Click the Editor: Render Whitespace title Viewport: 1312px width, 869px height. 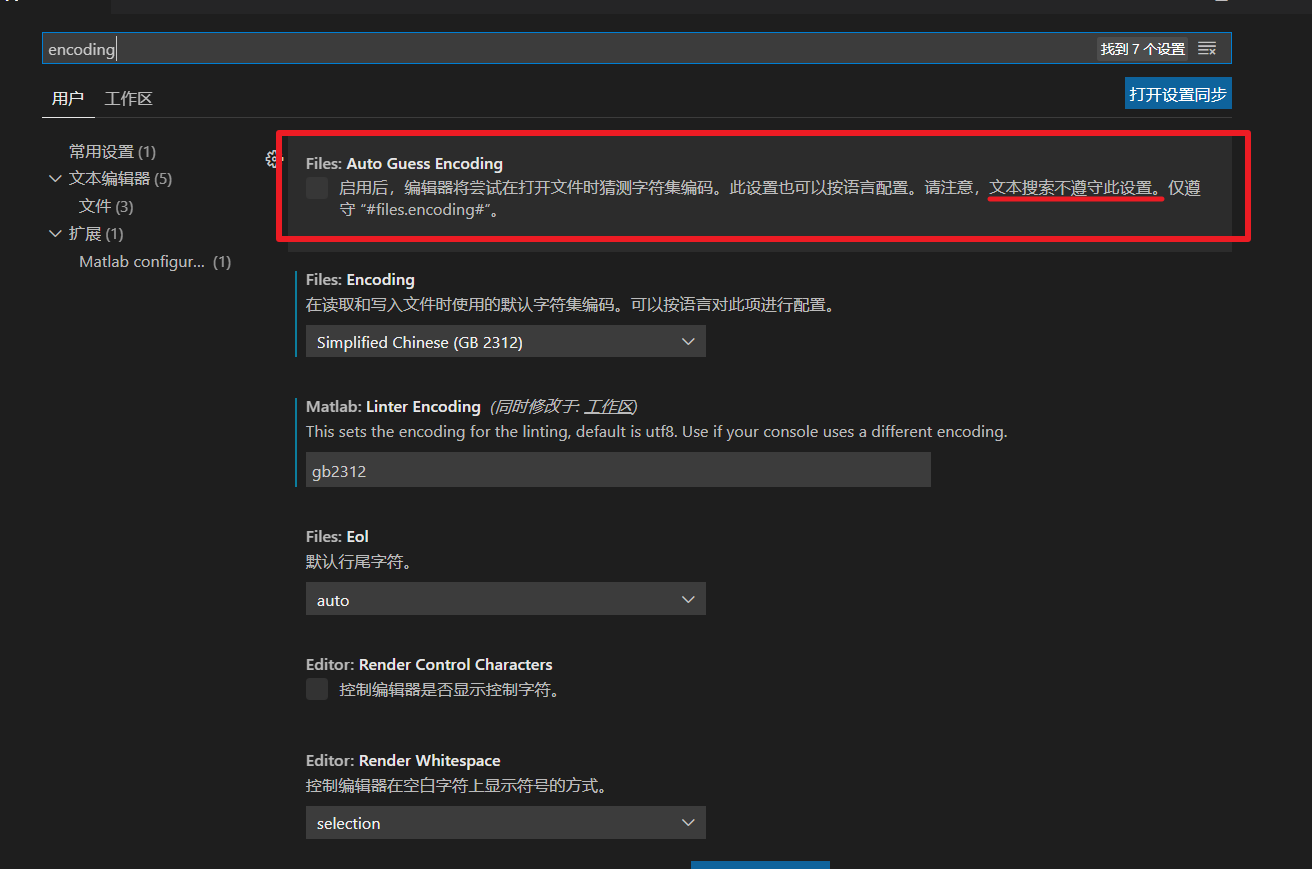click(x=403, y=761)
